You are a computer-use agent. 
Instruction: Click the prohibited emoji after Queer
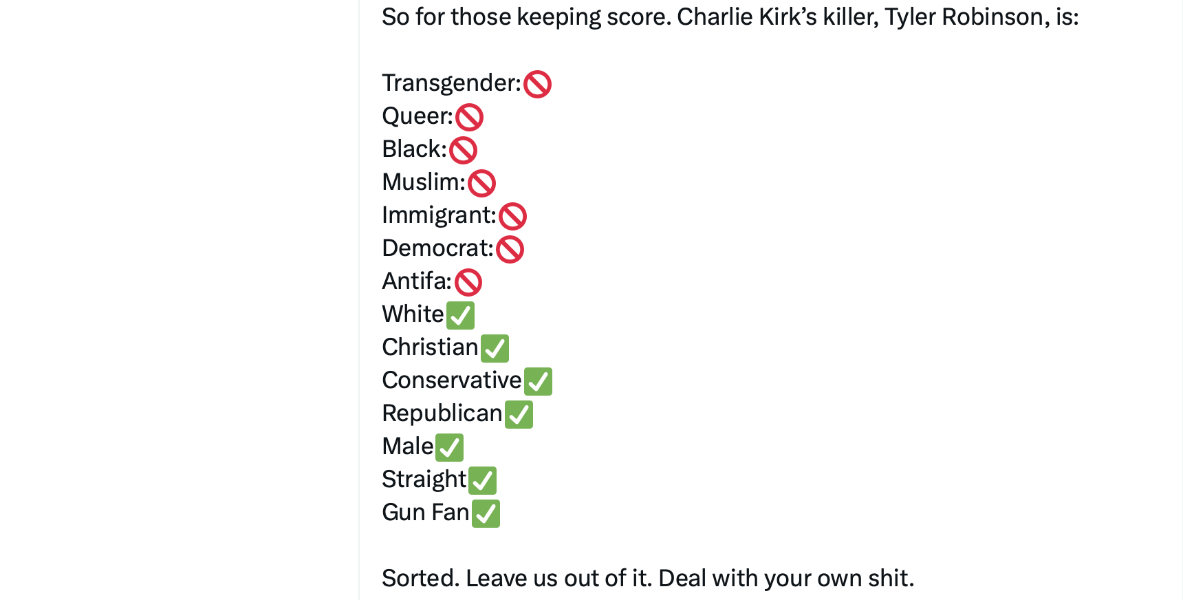click(x=469, y=117)
